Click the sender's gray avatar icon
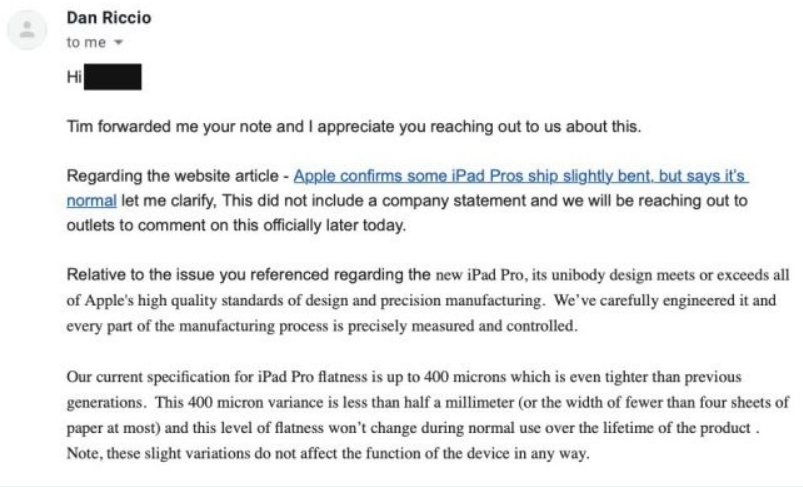The image size is (803, 487). point(27,30)
